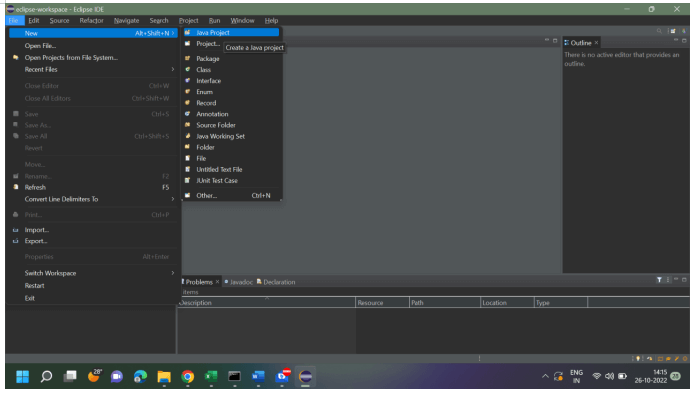Sort by Description column header
697x393 pixels.
tap(267, 303)
